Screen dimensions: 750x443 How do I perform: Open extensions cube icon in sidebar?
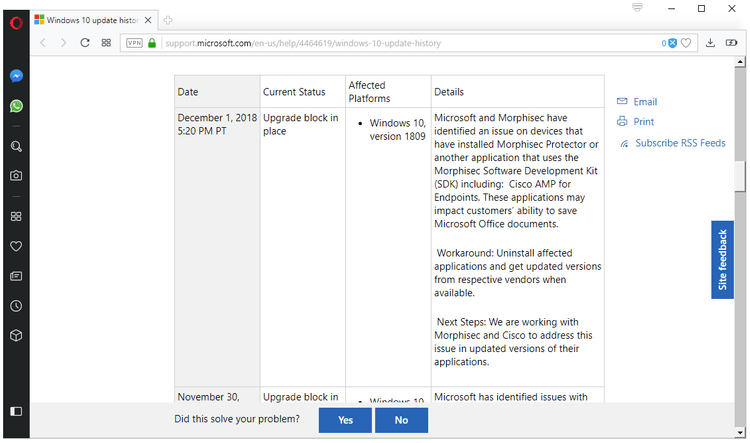[16, 335]
